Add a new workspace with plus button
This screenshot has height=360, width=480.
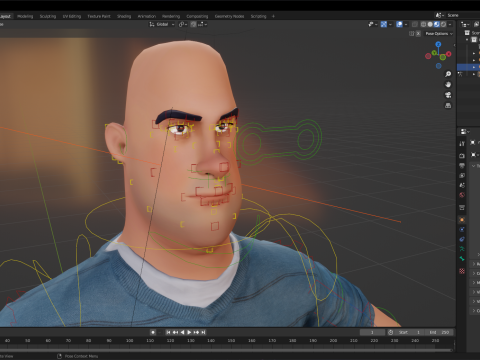(273, 16)
